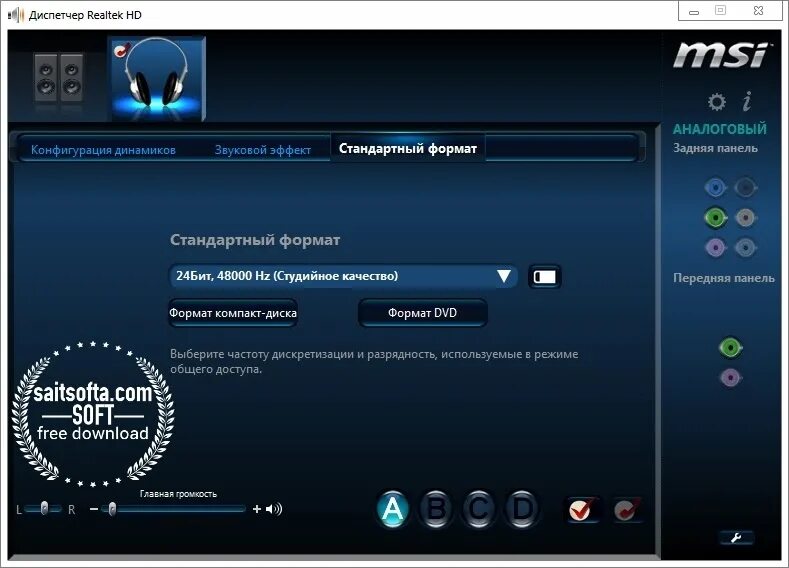
Task: Close the Диспетчер Realtek HD window
Action: pyautogui.click(x=758, y=11)
